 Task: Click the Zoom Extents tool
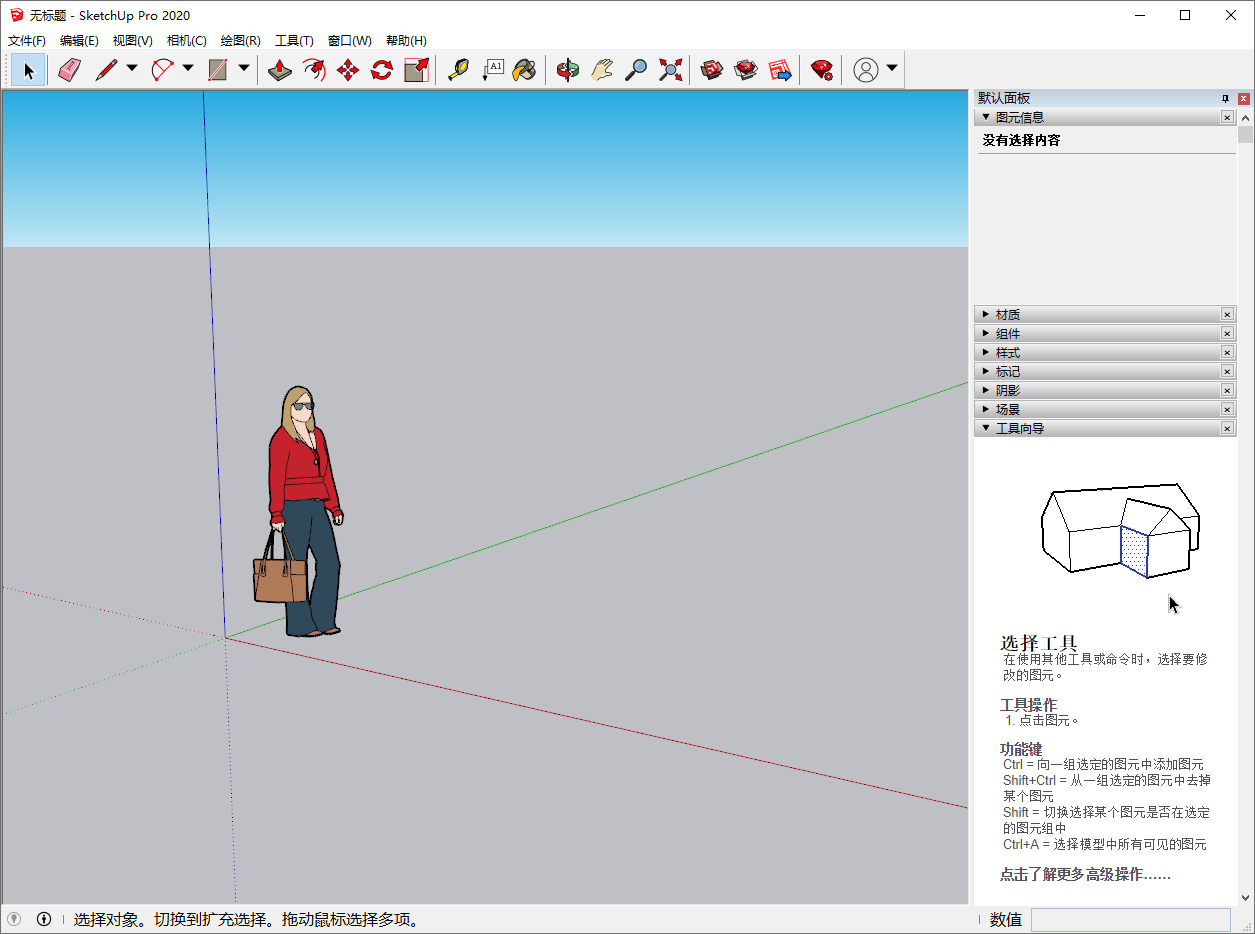click(x=671, y=70)
